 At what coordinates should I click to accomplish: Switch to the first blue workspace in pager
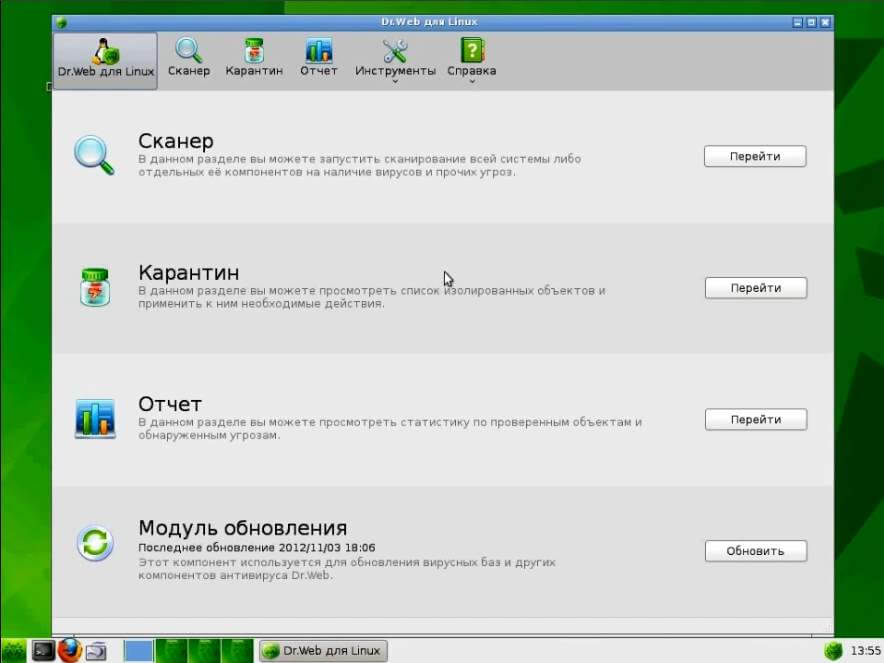click(x=138, y=651)
